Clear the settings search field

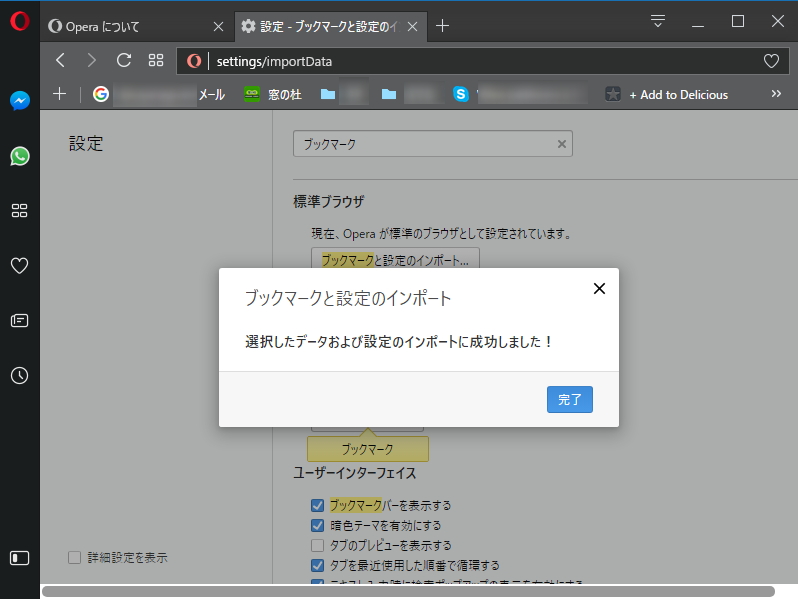pos(561,144)
